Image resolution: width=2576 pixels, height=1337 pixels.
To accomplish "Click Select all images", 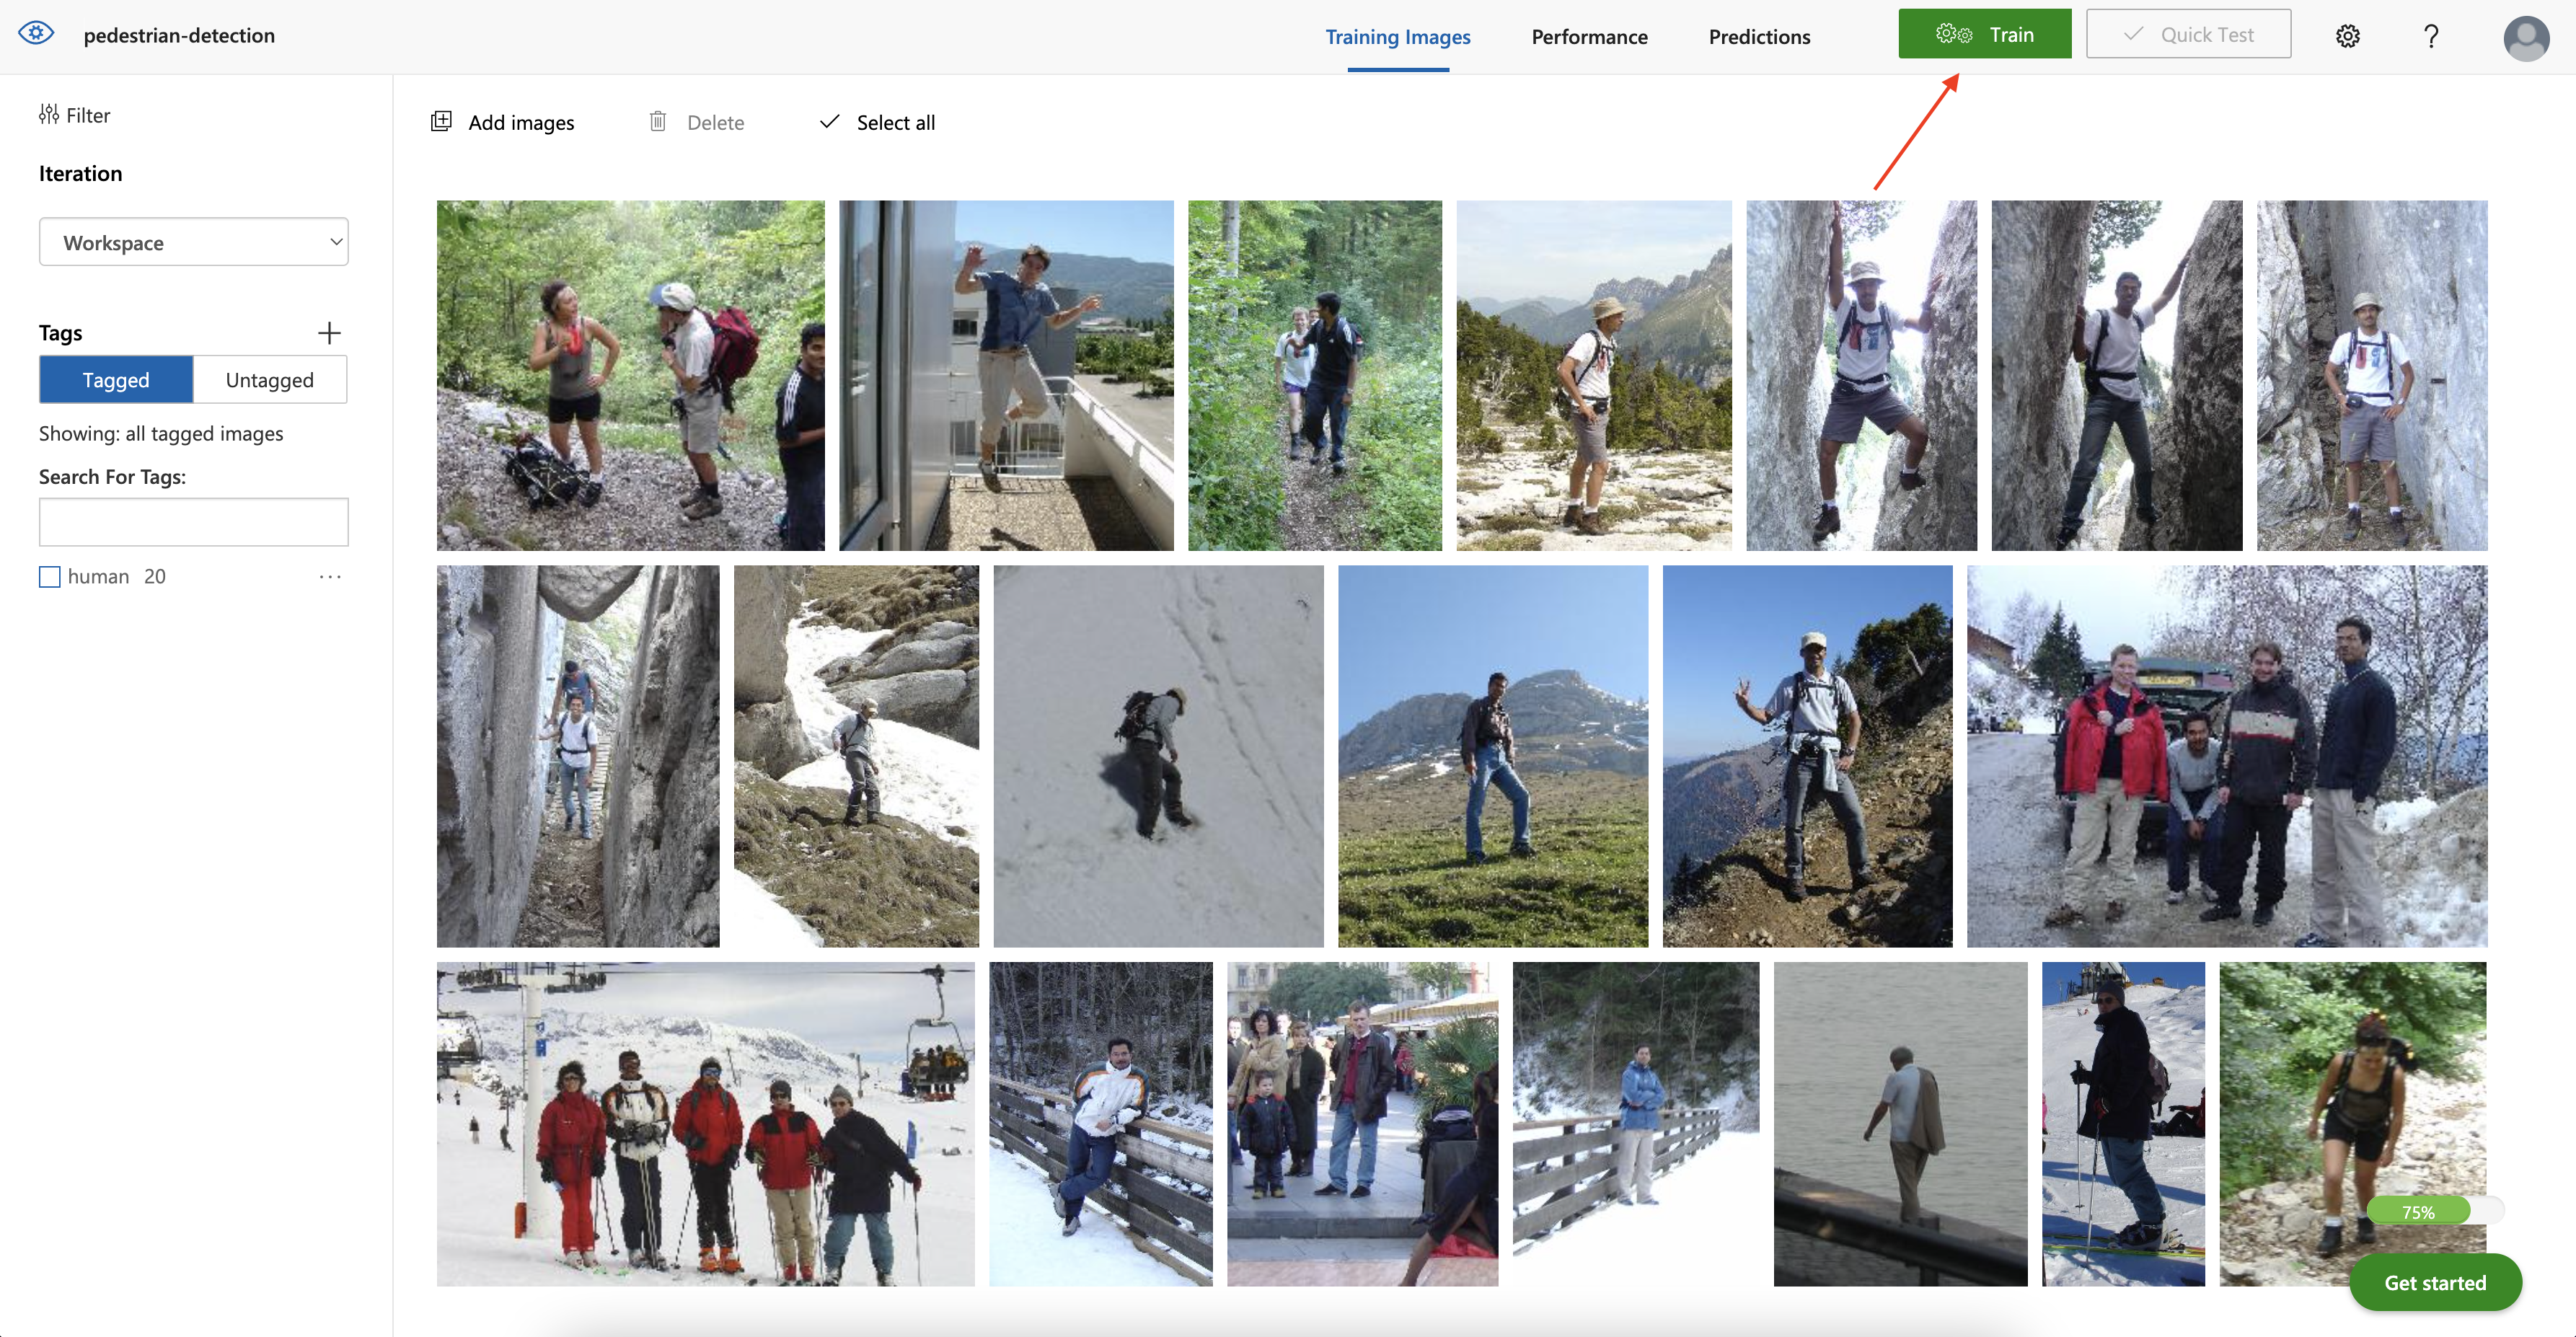I will pos(895,122).
